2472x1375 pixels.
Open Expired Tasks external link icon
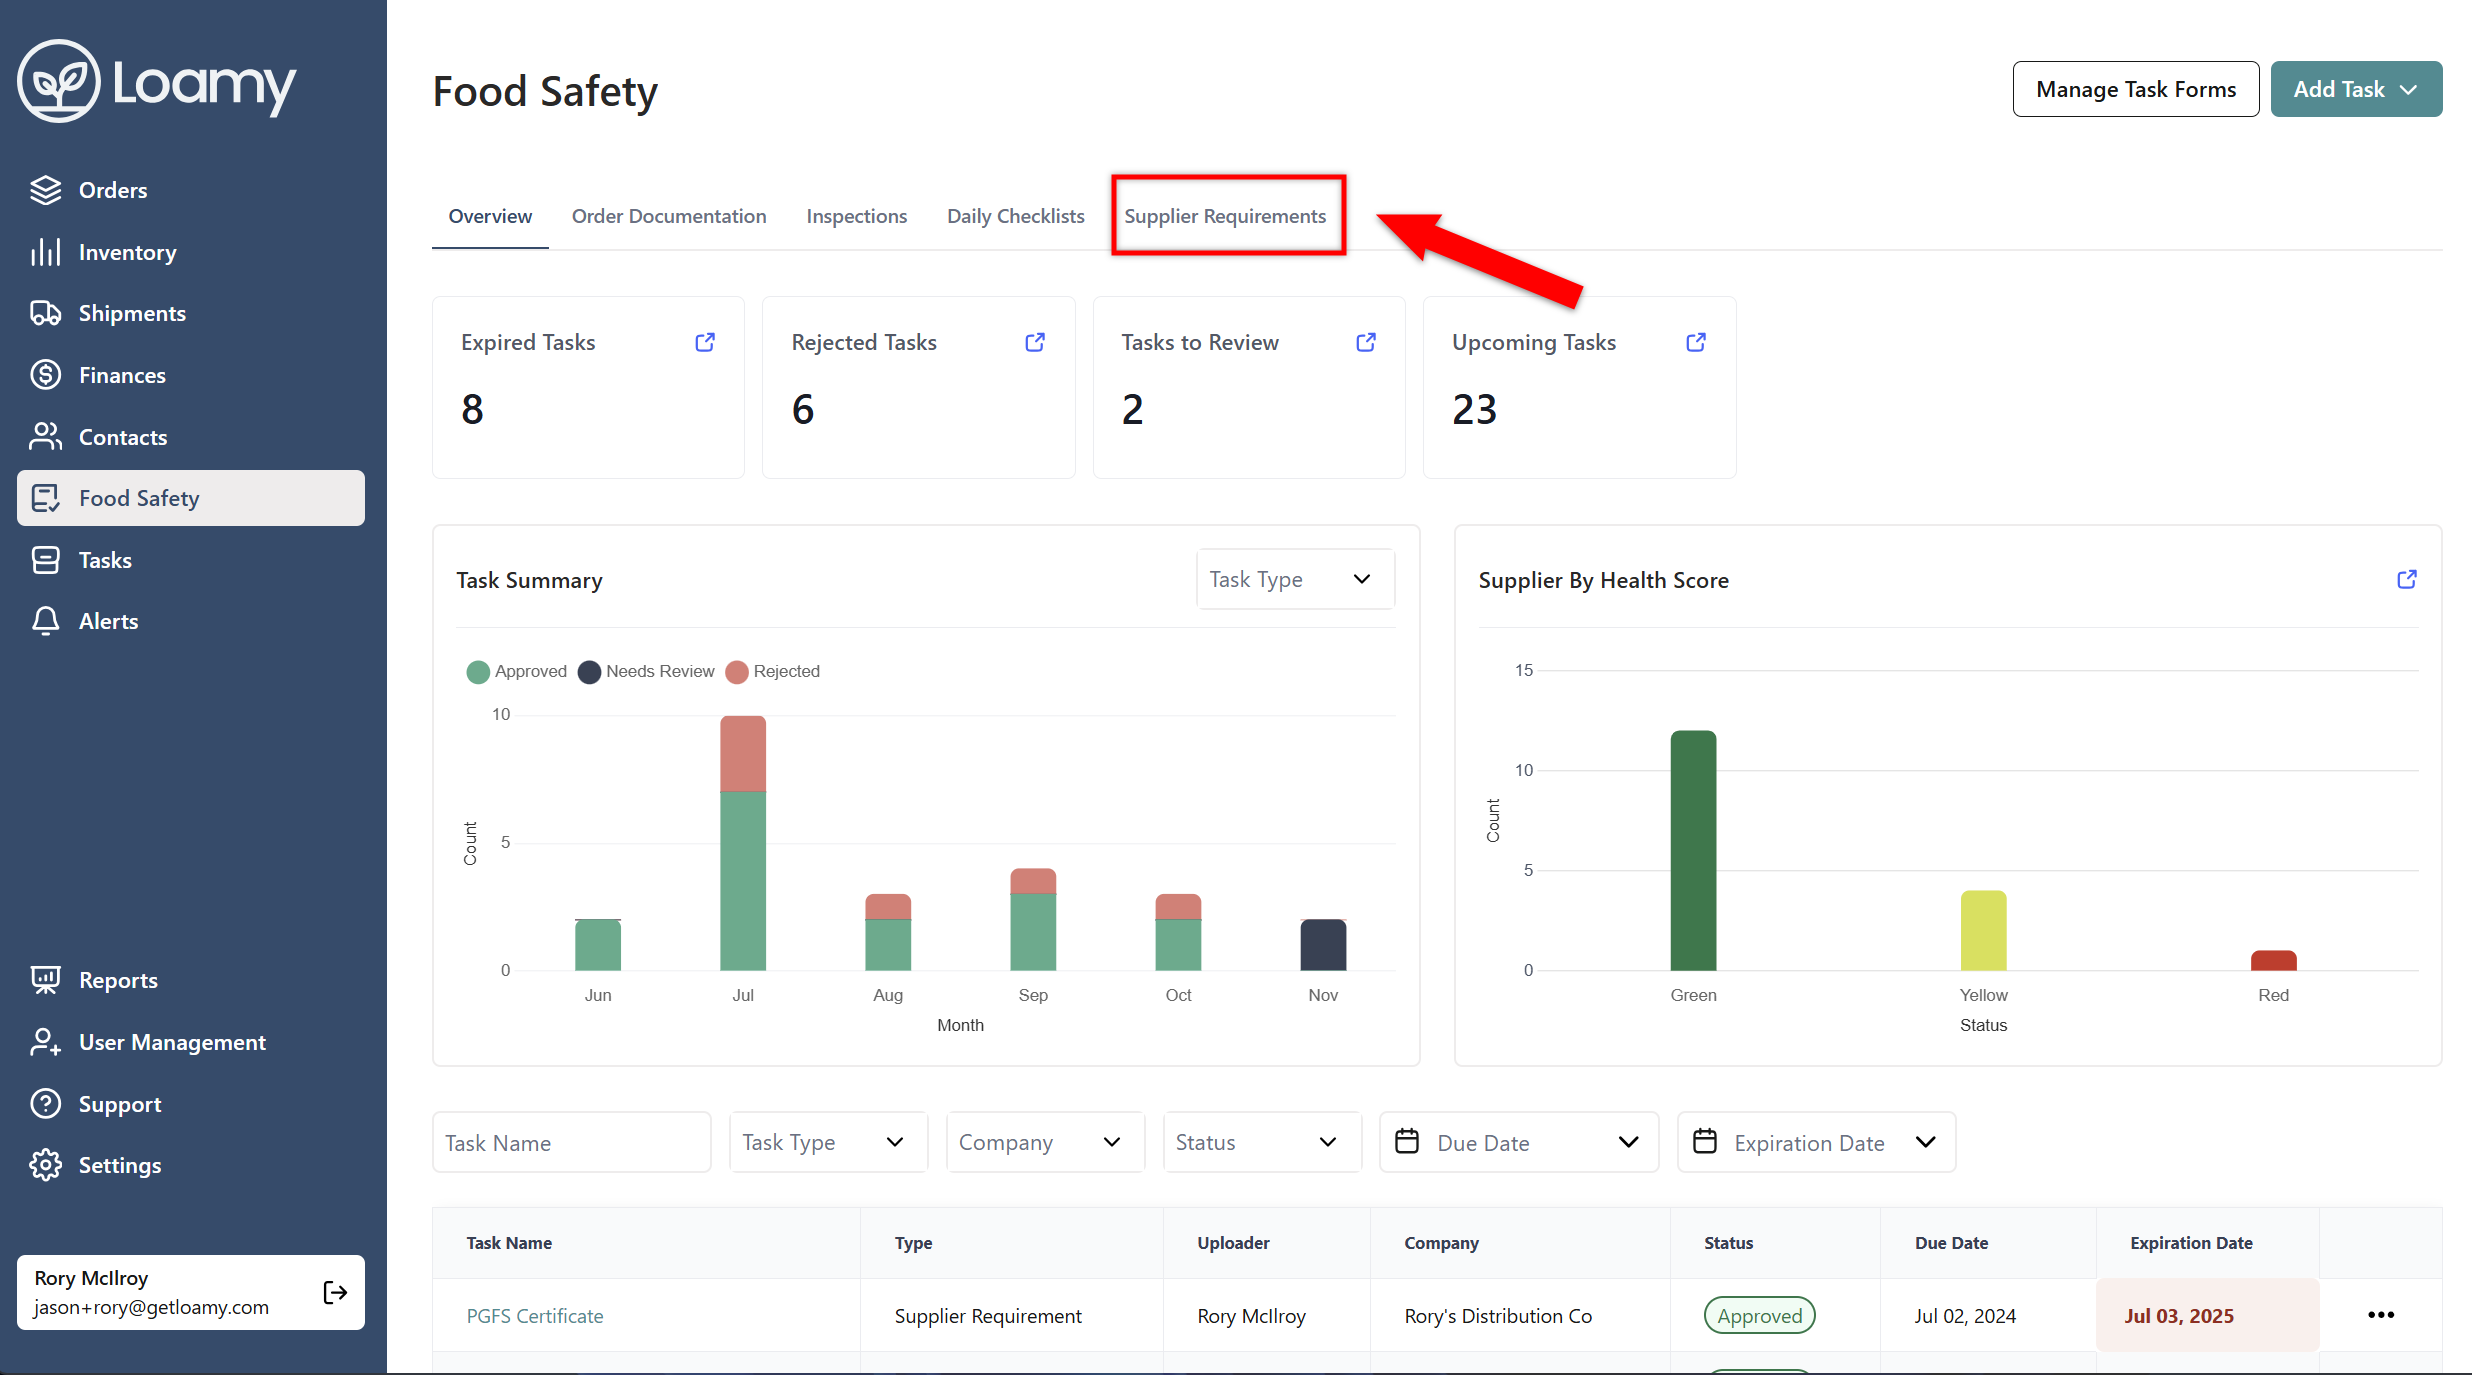(705, 342)
